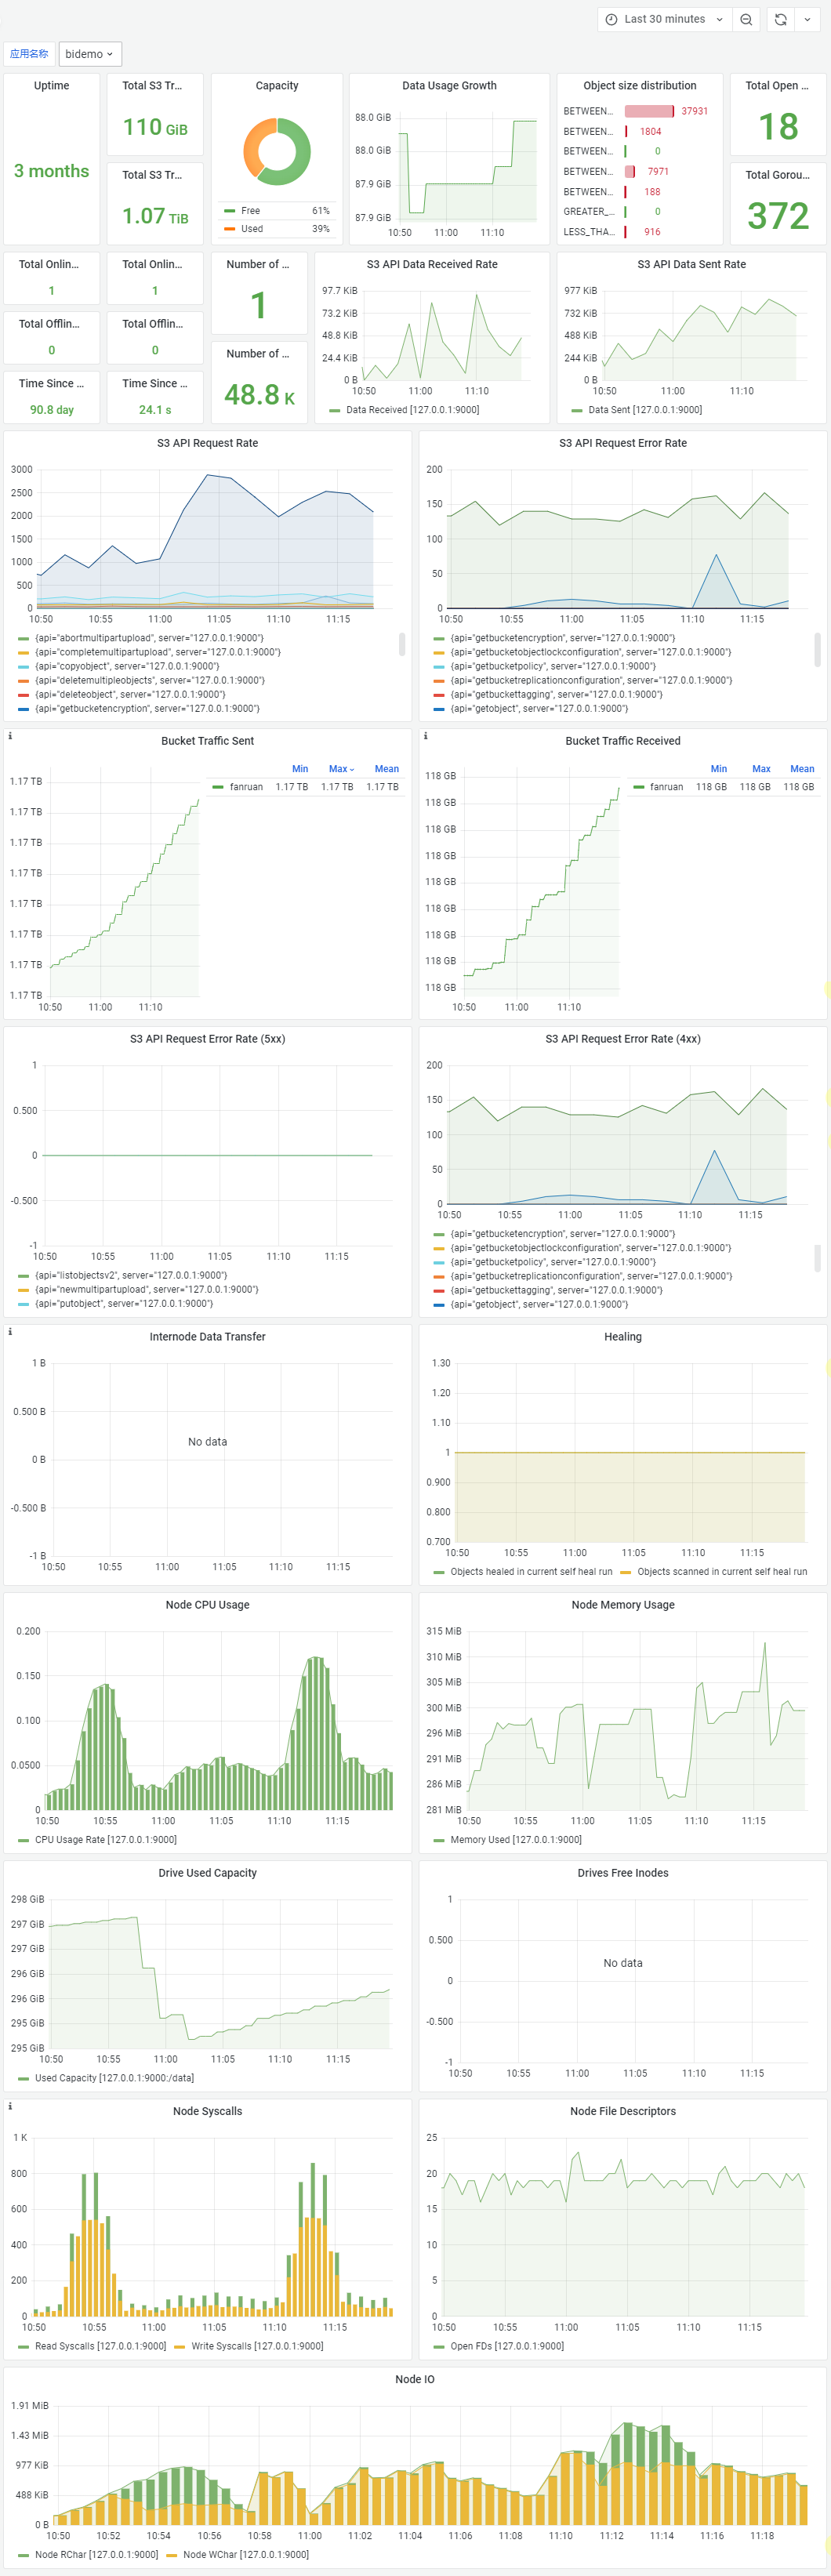The height and width of the screenshot is (2576, 831).
Task: Click the Node RChar legend color swatch
Action: [23, 2555]
